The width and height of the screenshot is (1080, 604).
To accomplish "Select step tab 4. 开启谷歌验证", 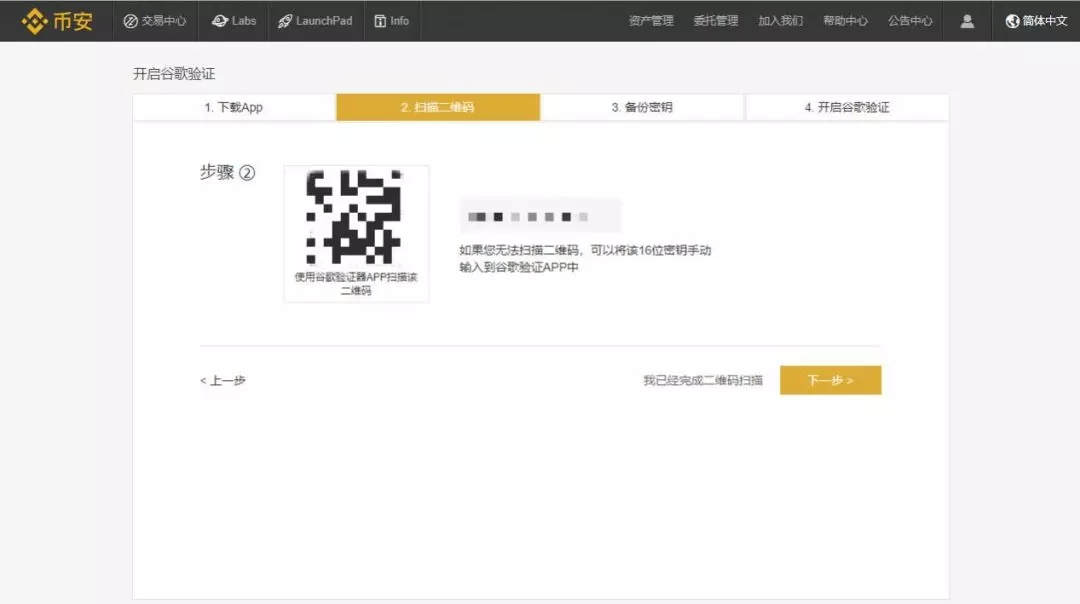I will coord(847,107).
